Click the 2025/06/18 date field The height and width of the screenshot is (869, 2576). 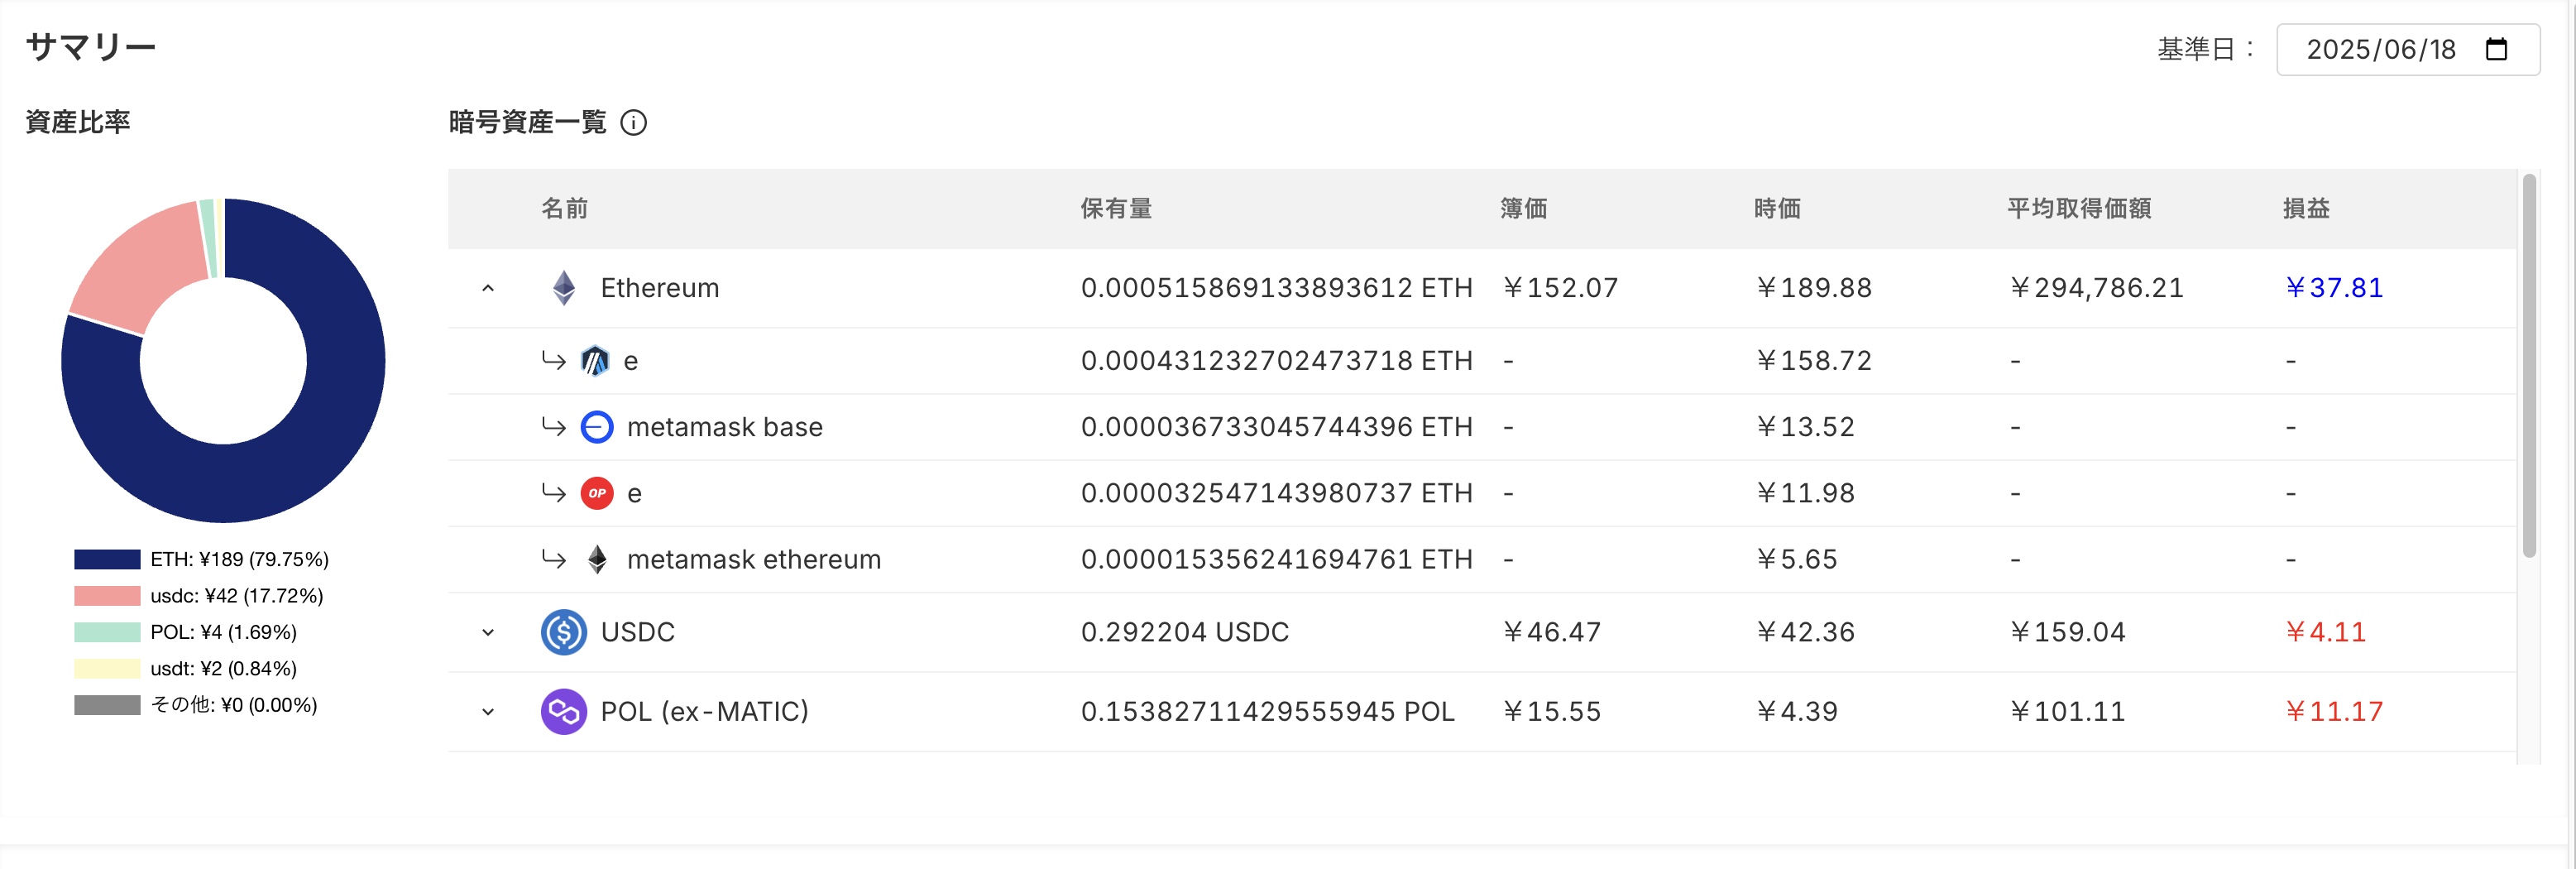tap(2380, 49)
